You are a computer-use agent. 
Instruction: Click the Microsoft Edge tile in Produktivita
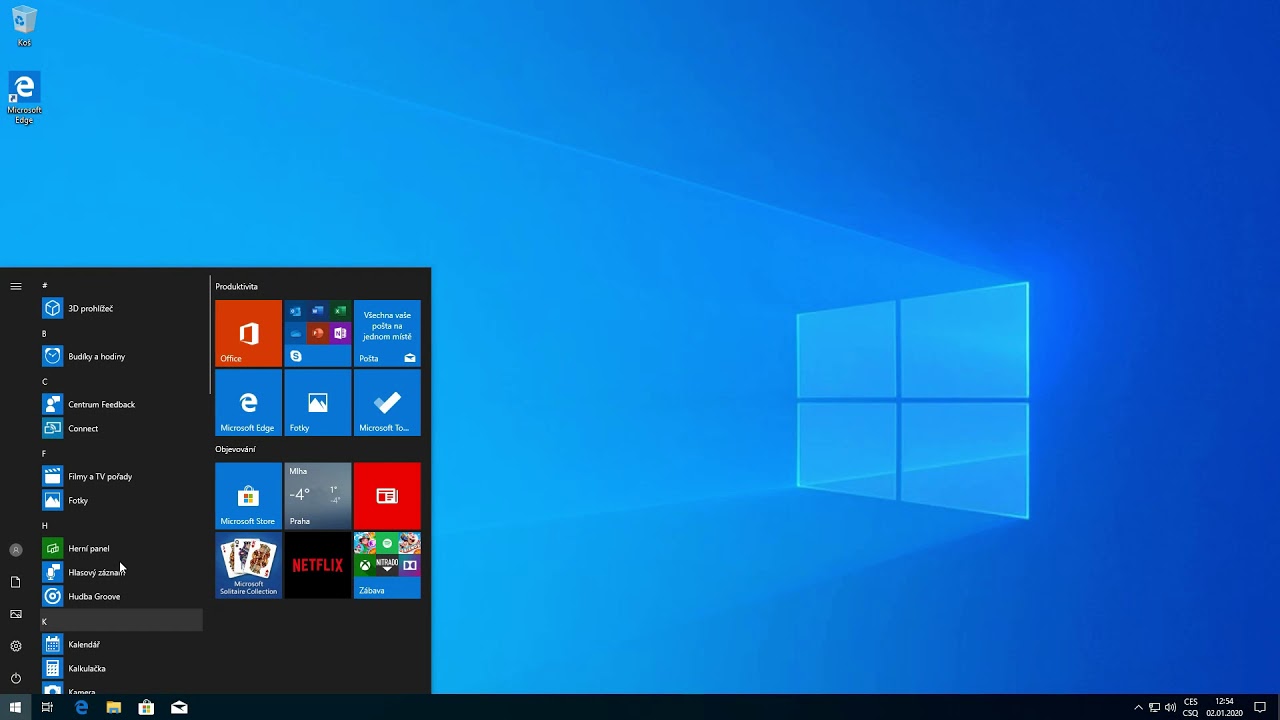248,403
